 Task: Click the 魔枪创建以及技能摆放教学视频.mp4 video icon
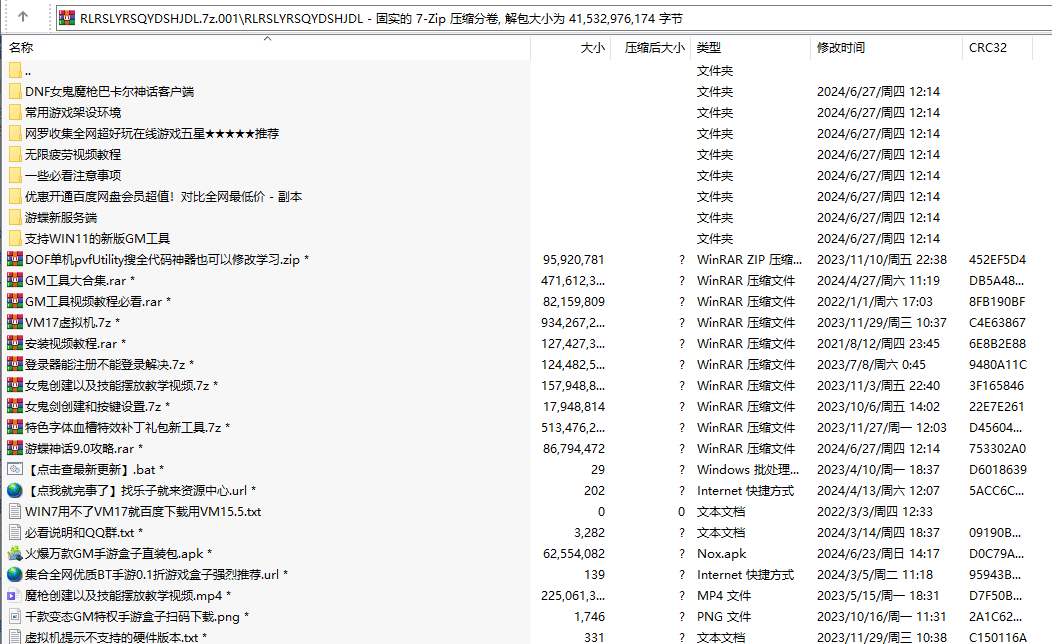pos(14,595)
